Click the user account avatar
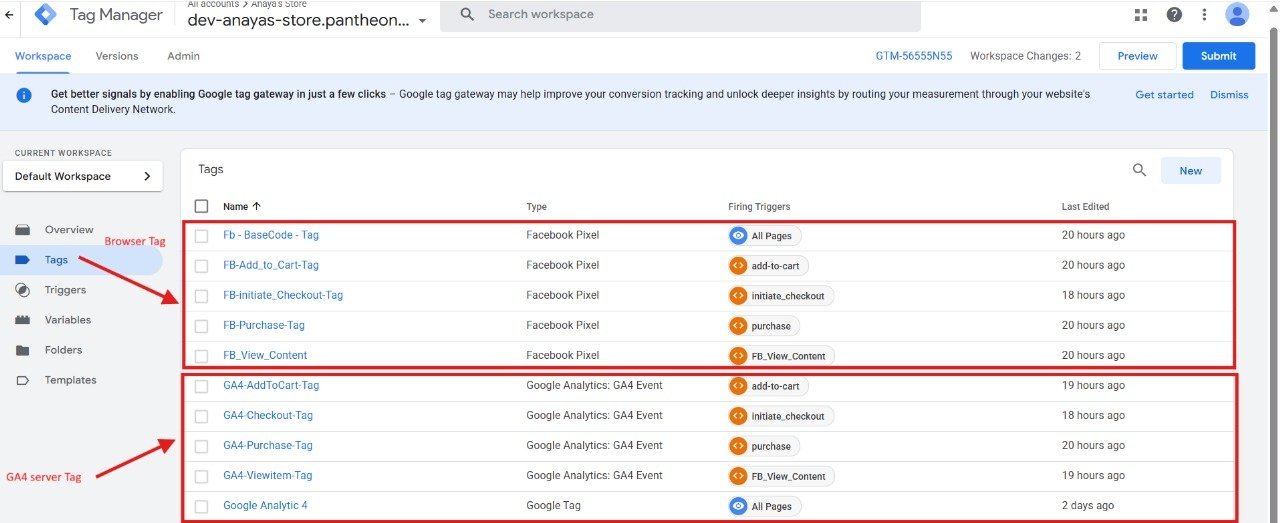 pos(1237,15)
